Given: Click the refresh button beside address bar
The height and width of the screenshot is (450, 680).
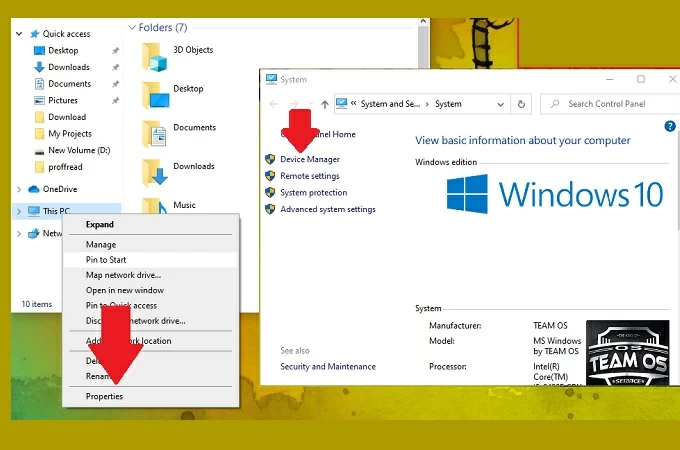Looking at the screenshot, I should (520, 104).
